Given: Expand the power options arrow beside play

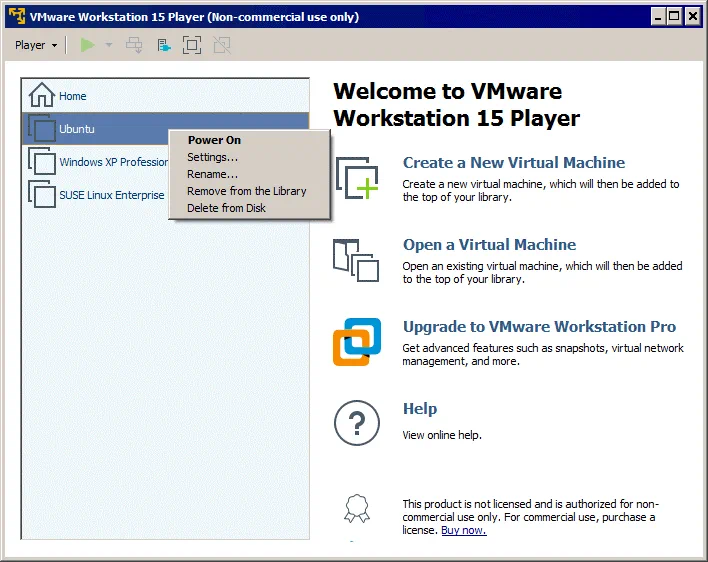Looking at the screenshot, I should 109,45.
